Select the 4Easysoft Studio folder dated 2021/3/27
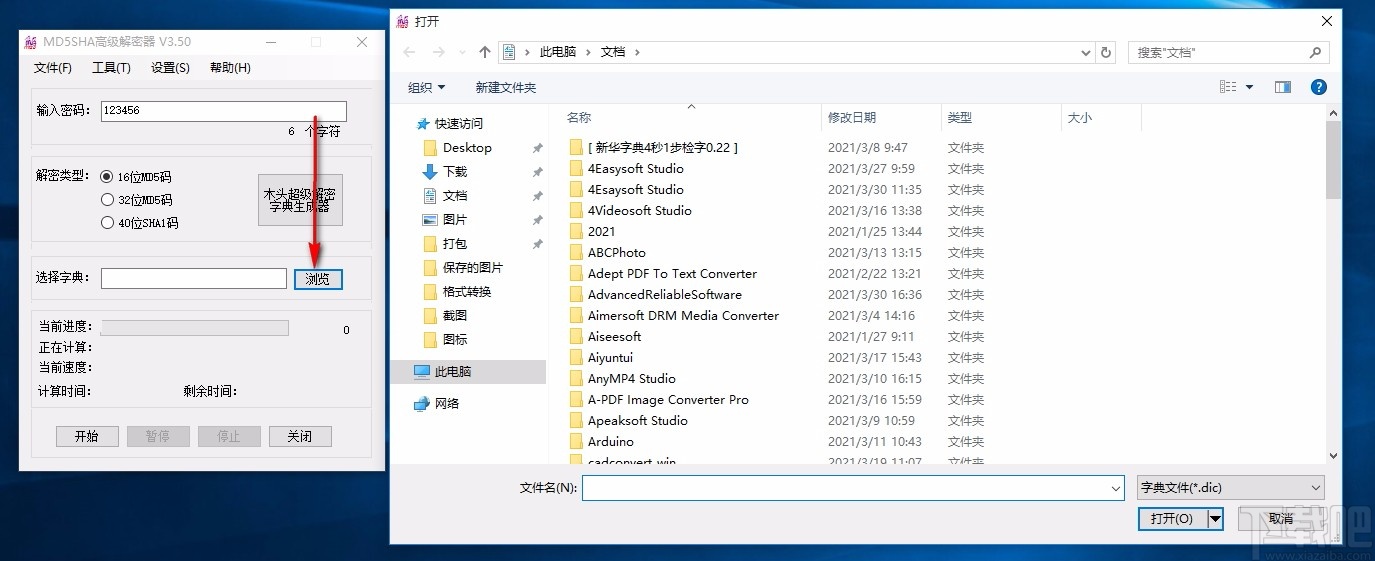 coord(636,169)
